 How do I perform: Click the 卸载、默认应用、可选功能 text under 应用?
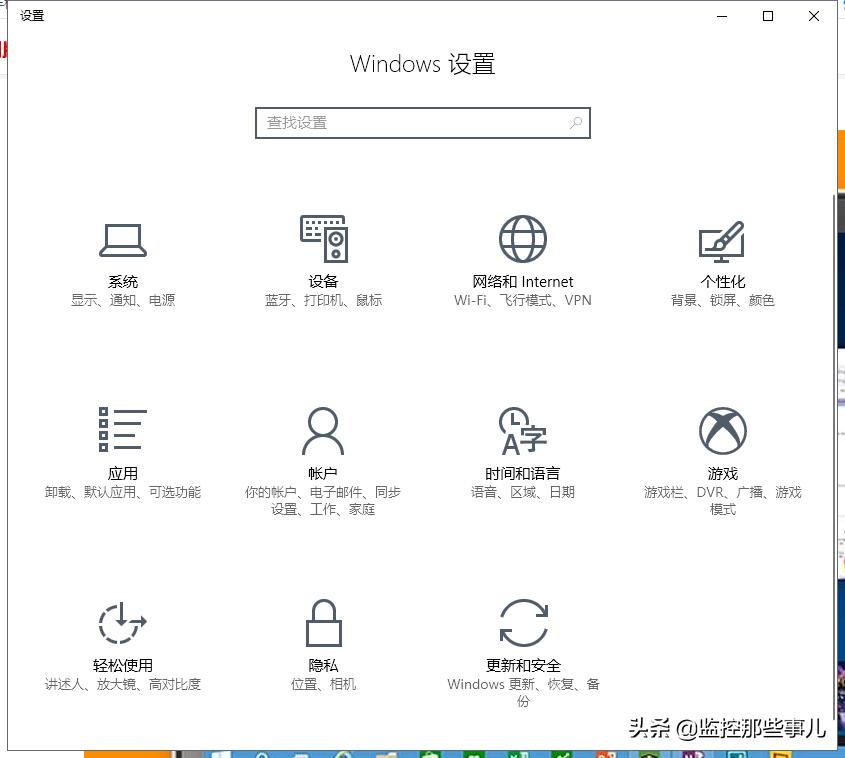(x=122, y=491)
